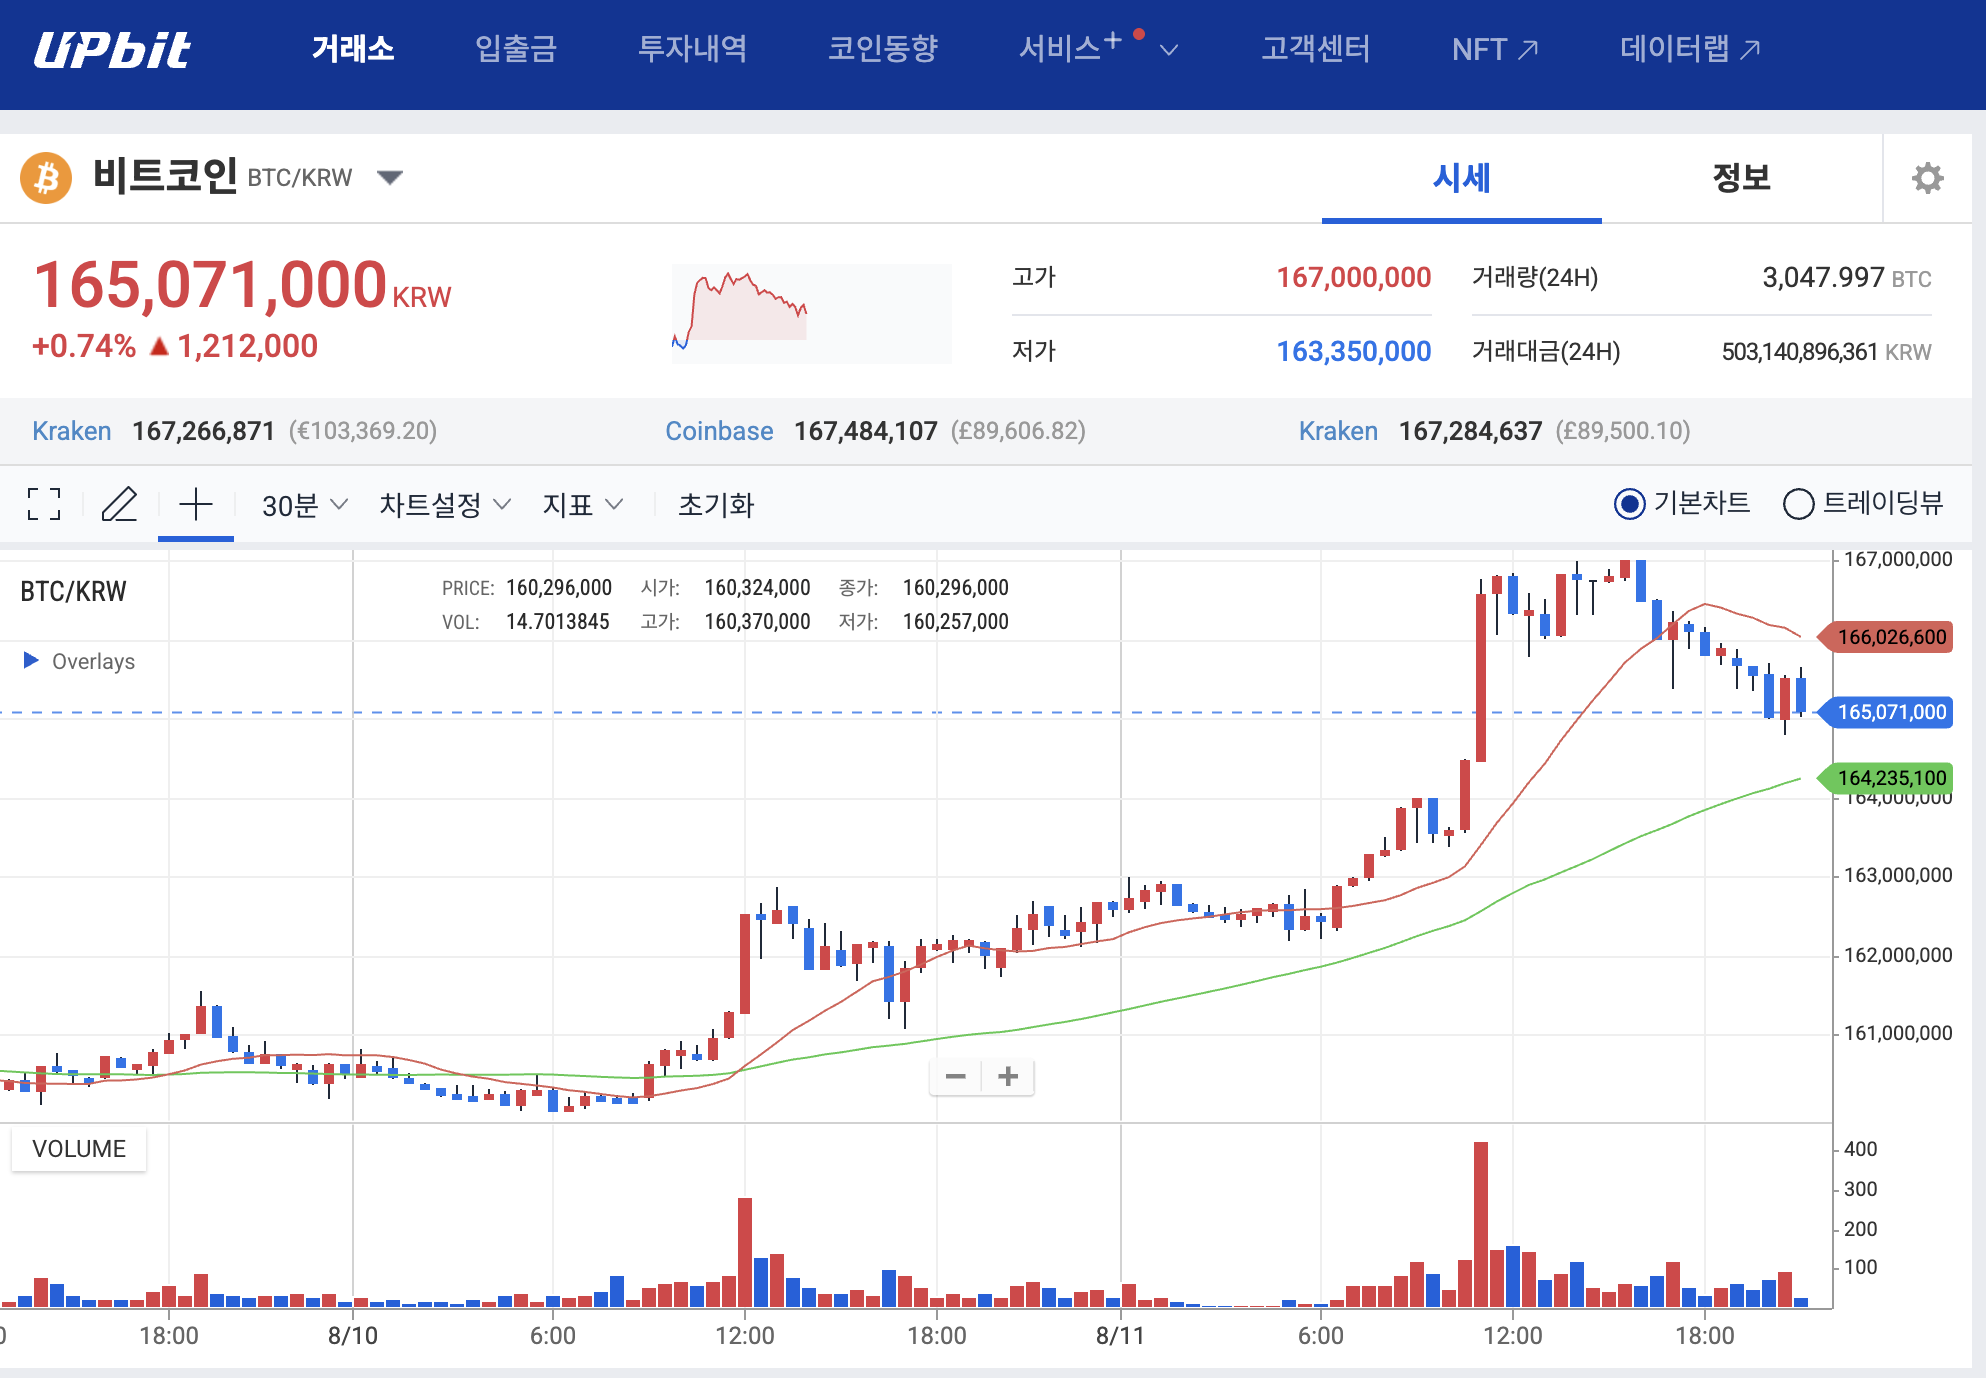Open the 30분 interval dropdown

pyautogui.click(x=304, y=505)
